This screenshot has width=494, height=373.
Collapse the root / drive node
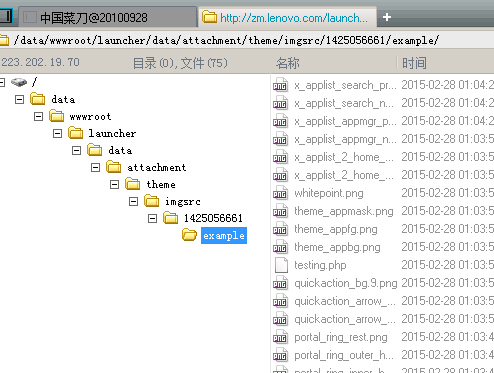coord(2,82)
